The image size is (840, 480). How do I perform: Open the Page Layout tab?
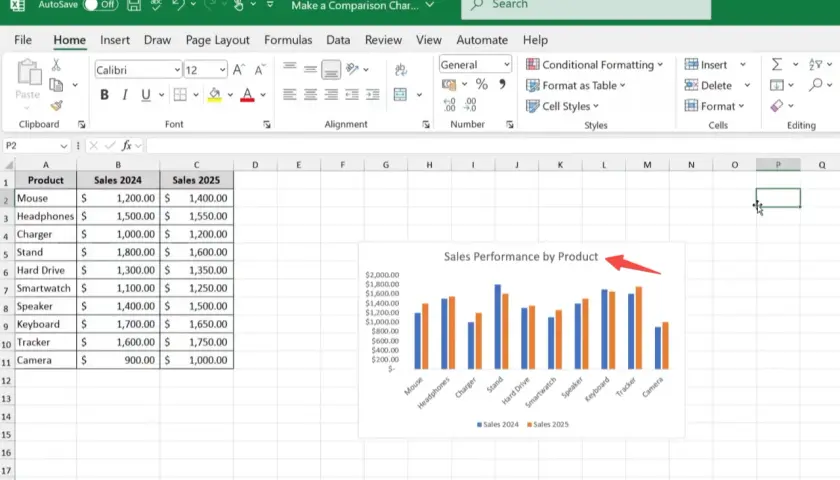tap(218, 40)
